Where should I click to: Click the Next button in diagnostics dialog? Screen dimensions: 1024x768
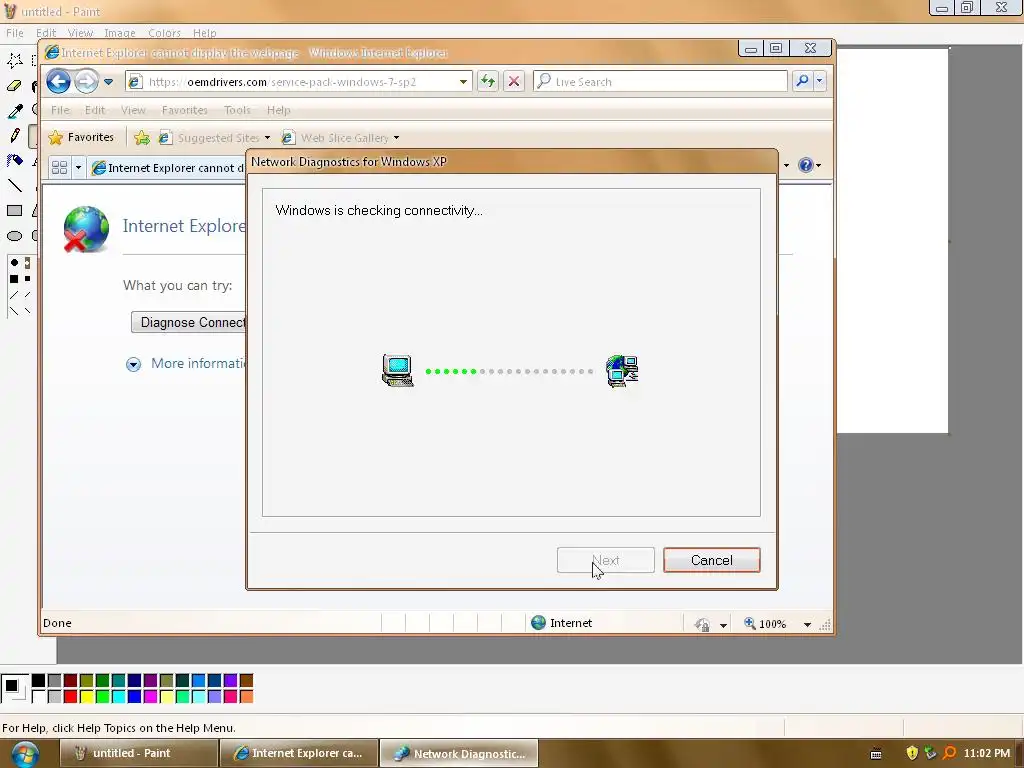pos(605,560)
